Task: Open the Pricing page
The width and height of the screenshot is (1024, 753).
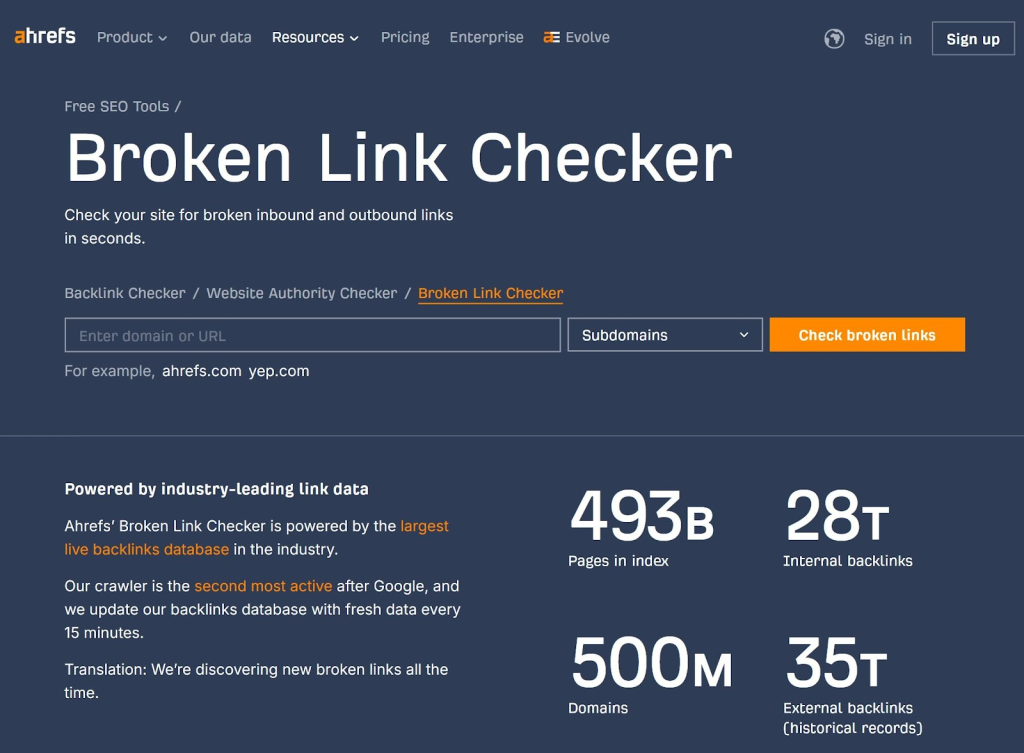Action: [405, 37]
